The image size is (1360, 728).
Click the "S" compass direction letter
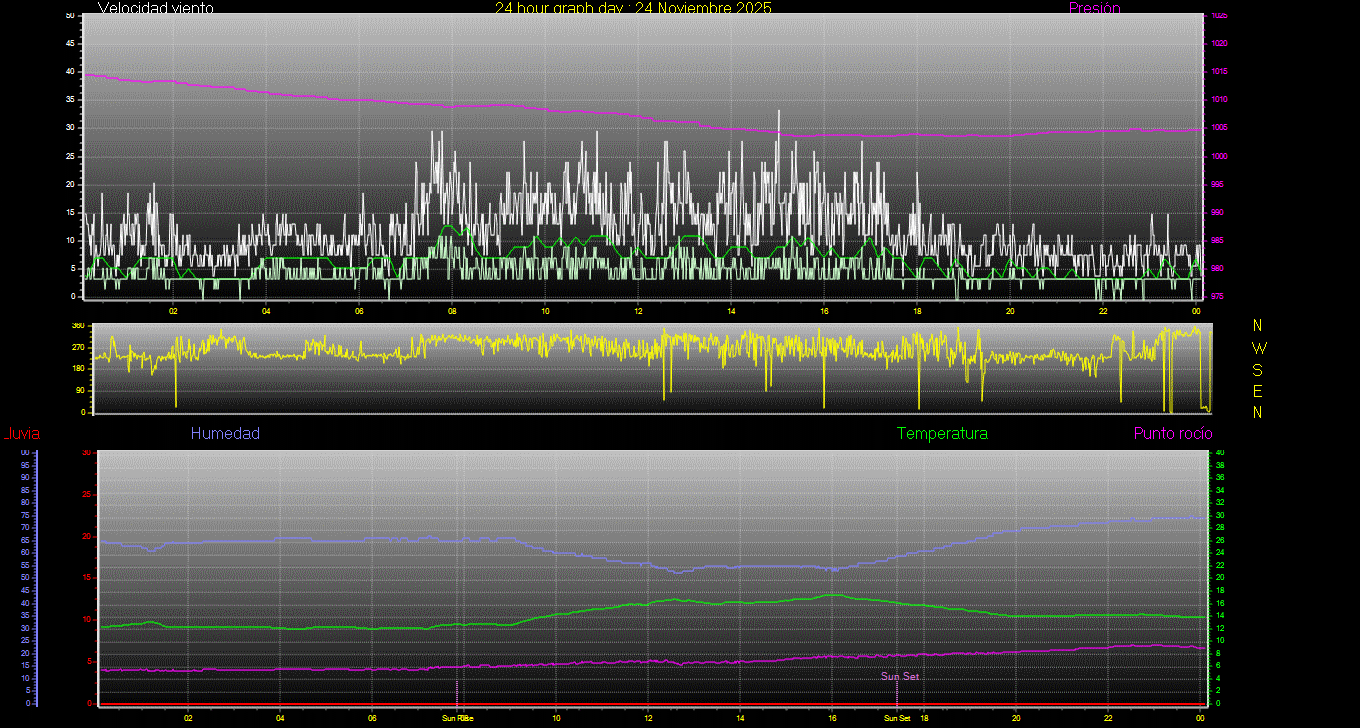click(1257, 369)
